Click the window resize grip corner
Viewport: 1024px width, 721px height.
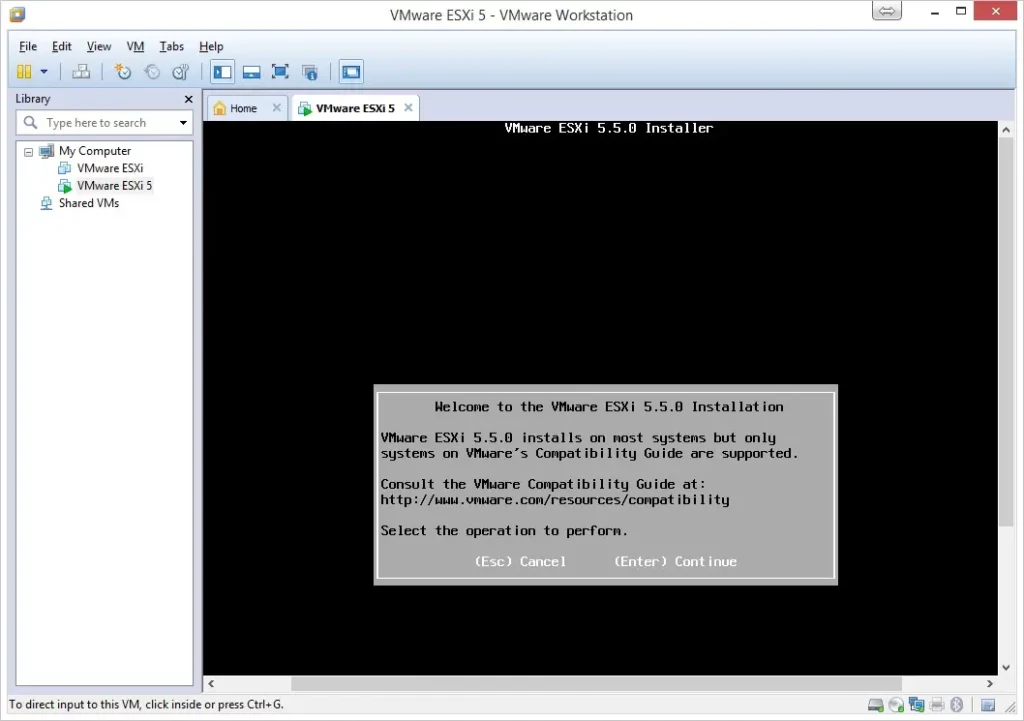pos(1011,707)
